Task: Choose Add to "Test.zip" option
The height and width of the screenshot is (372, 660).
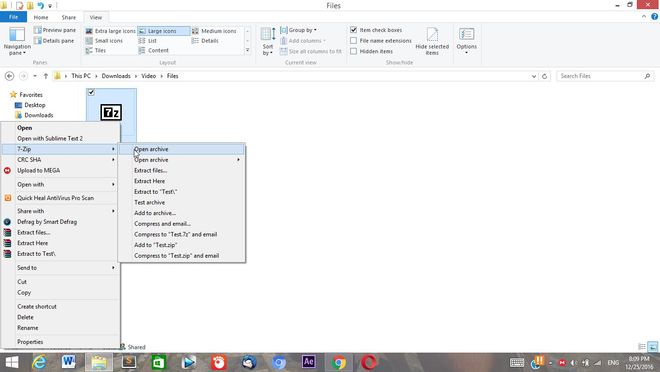Action: [x=182, y=245]
